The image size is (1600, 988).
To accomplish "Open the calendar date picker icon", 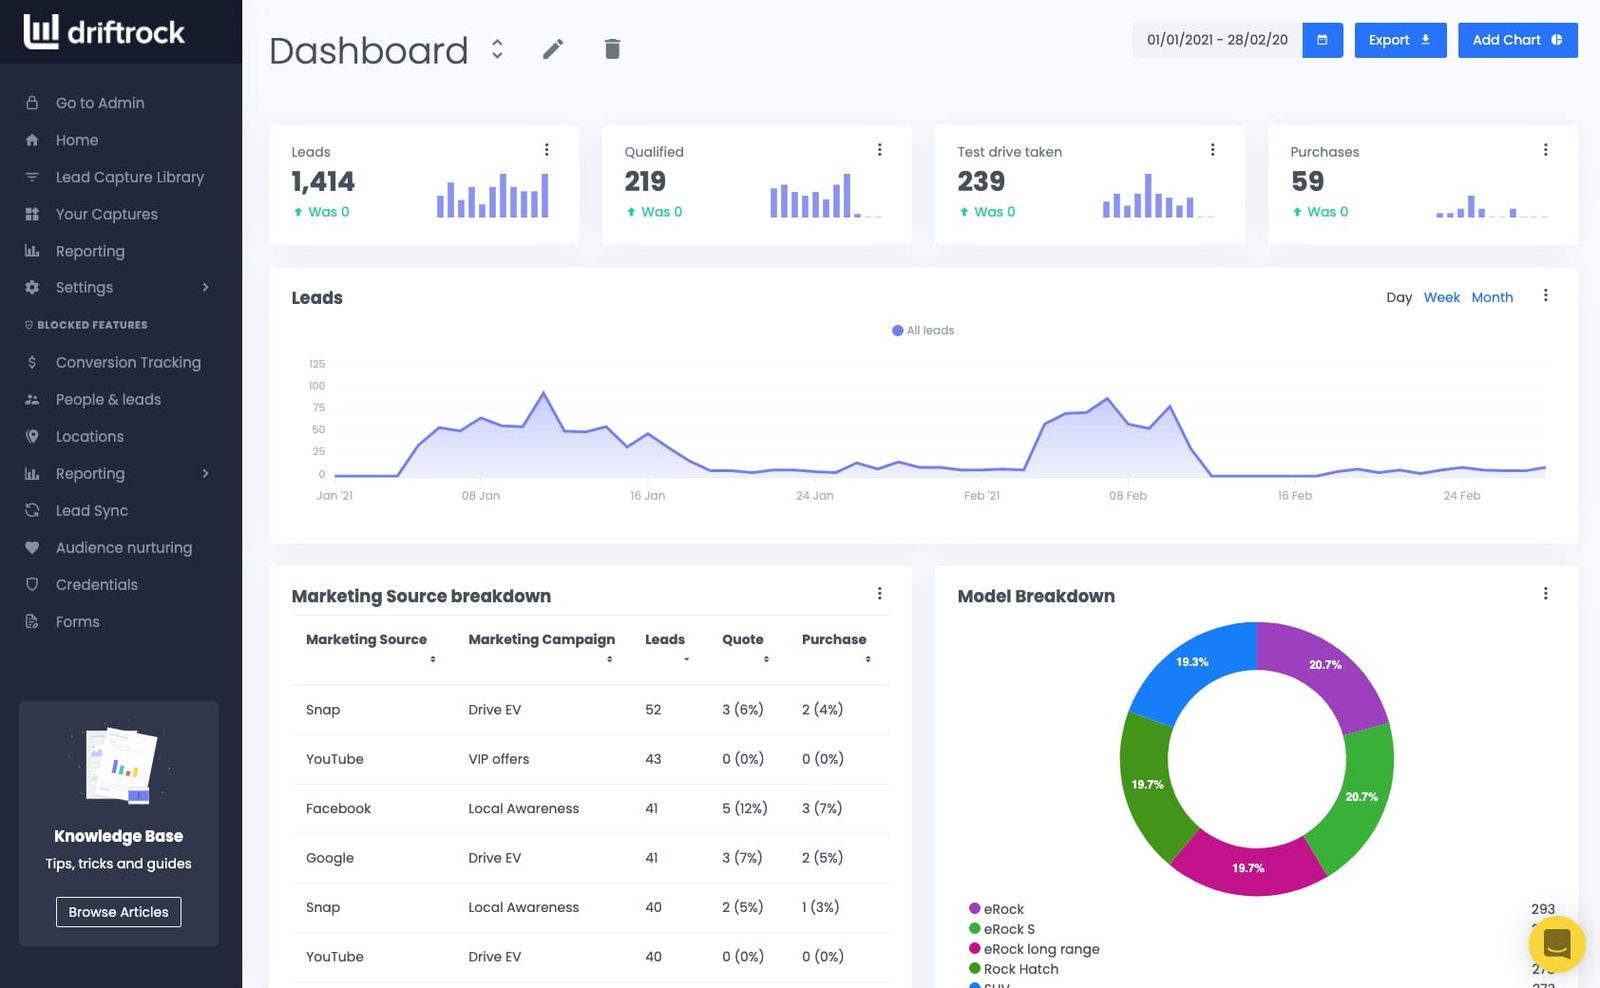I will [x=1322, y=40].
